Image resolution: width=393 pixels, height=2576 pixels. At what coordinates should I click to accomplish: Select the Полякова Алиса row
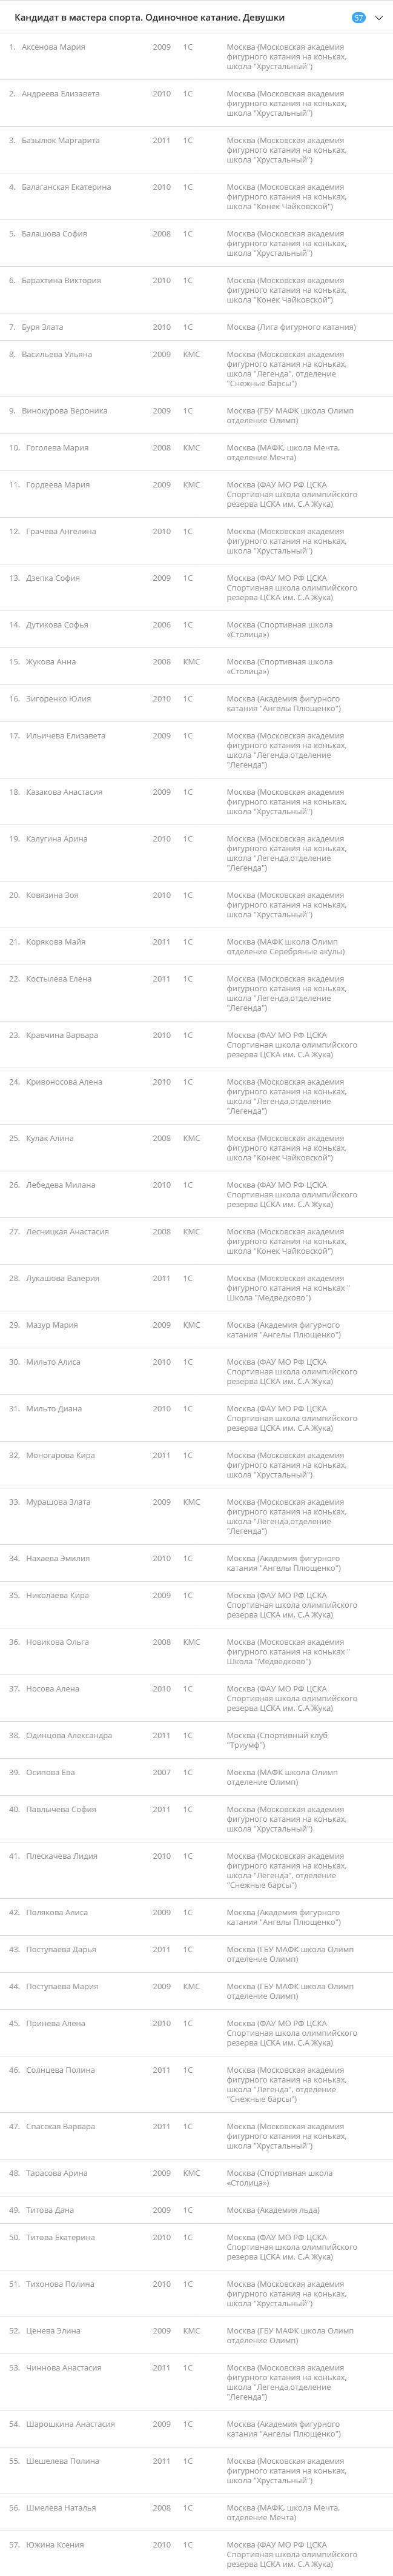pyautogui.click(x=57, y=1912)
